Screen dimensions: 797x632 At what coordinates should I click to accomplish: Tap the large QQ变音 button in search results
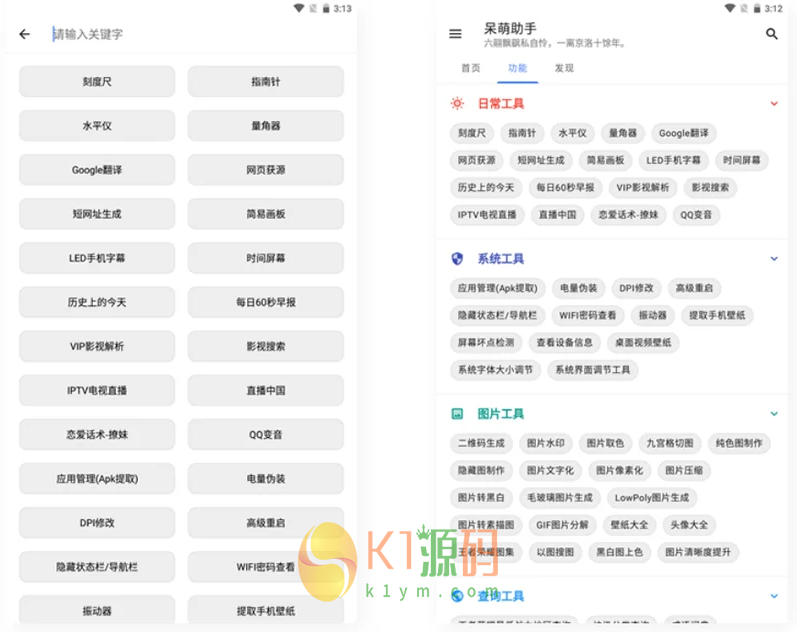coord(266,435)
